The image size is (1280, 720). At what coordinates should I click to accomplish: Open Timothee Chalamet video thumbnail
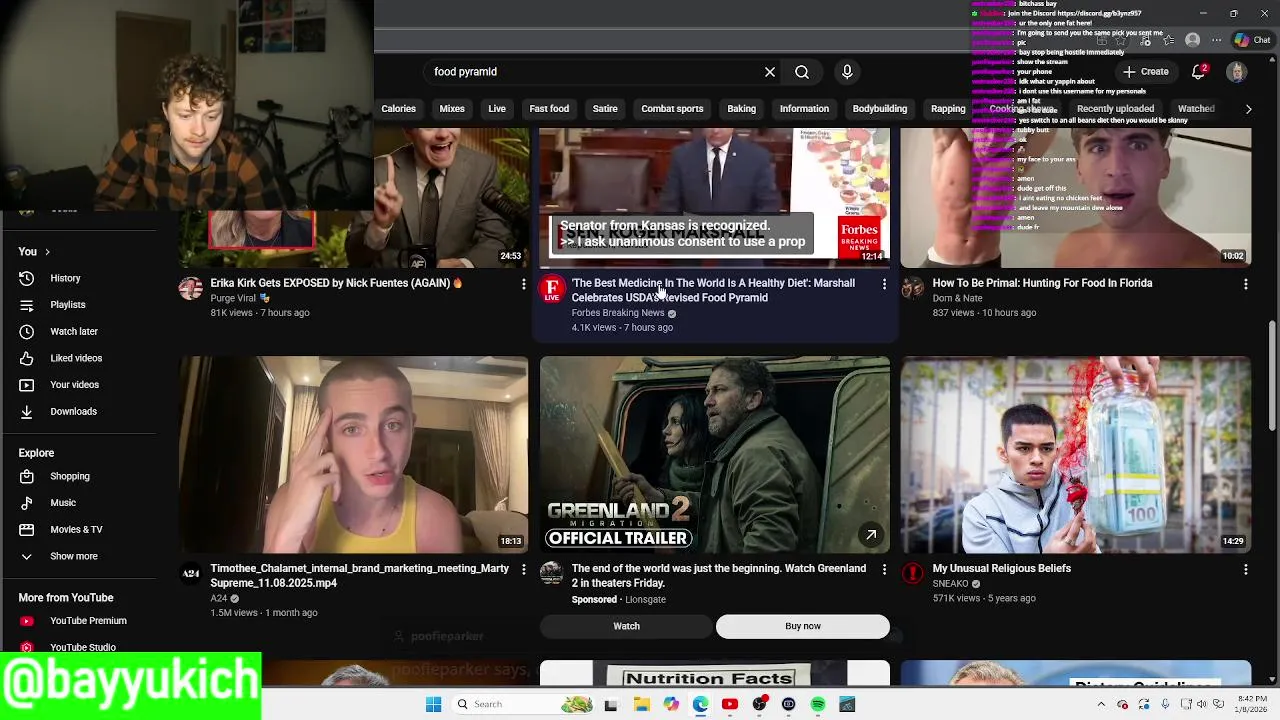tap(354, 455)
